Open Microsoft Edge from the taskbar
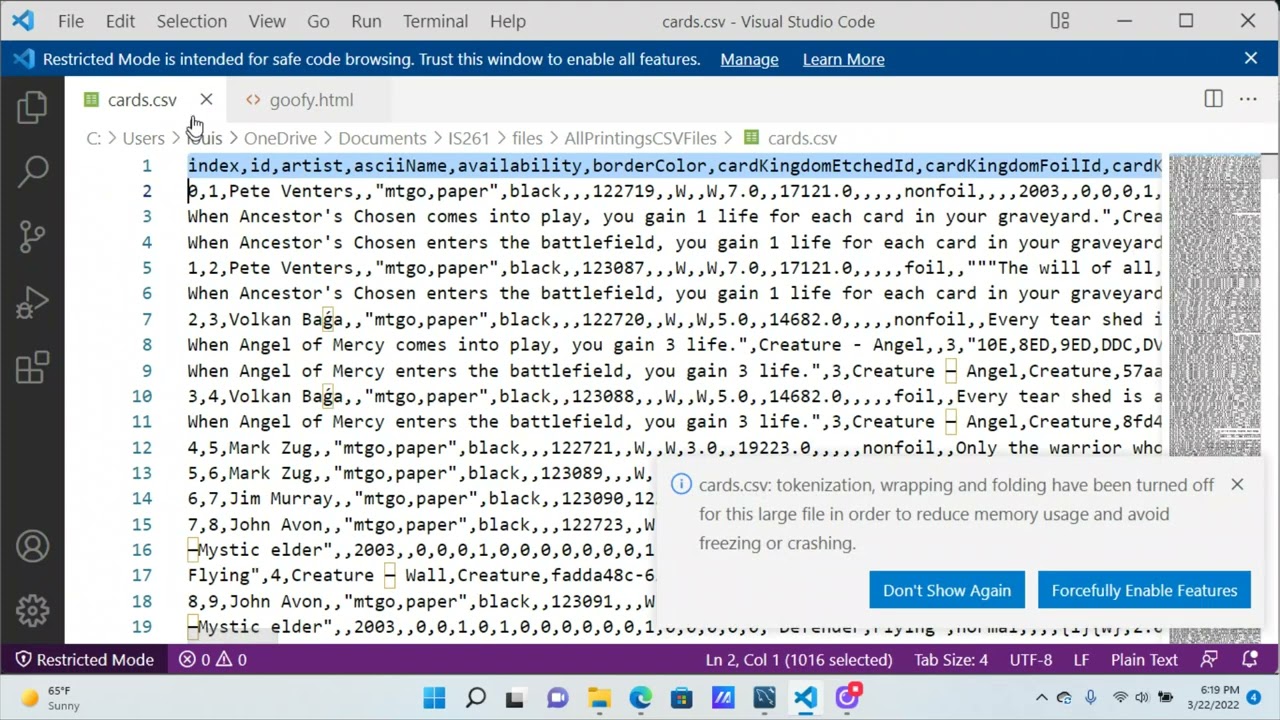Screen dimensions: 1280x720 point(640,698)
